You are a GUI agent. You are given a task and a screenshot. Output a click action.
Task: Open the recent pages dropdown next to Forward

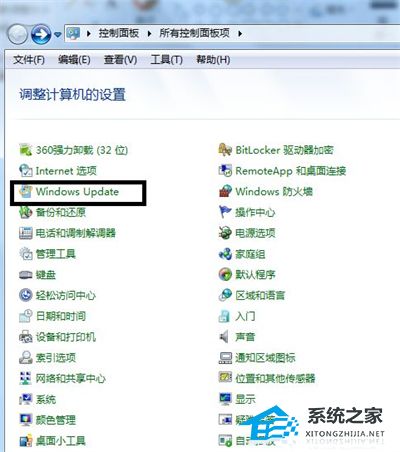[x=58, y=34]
